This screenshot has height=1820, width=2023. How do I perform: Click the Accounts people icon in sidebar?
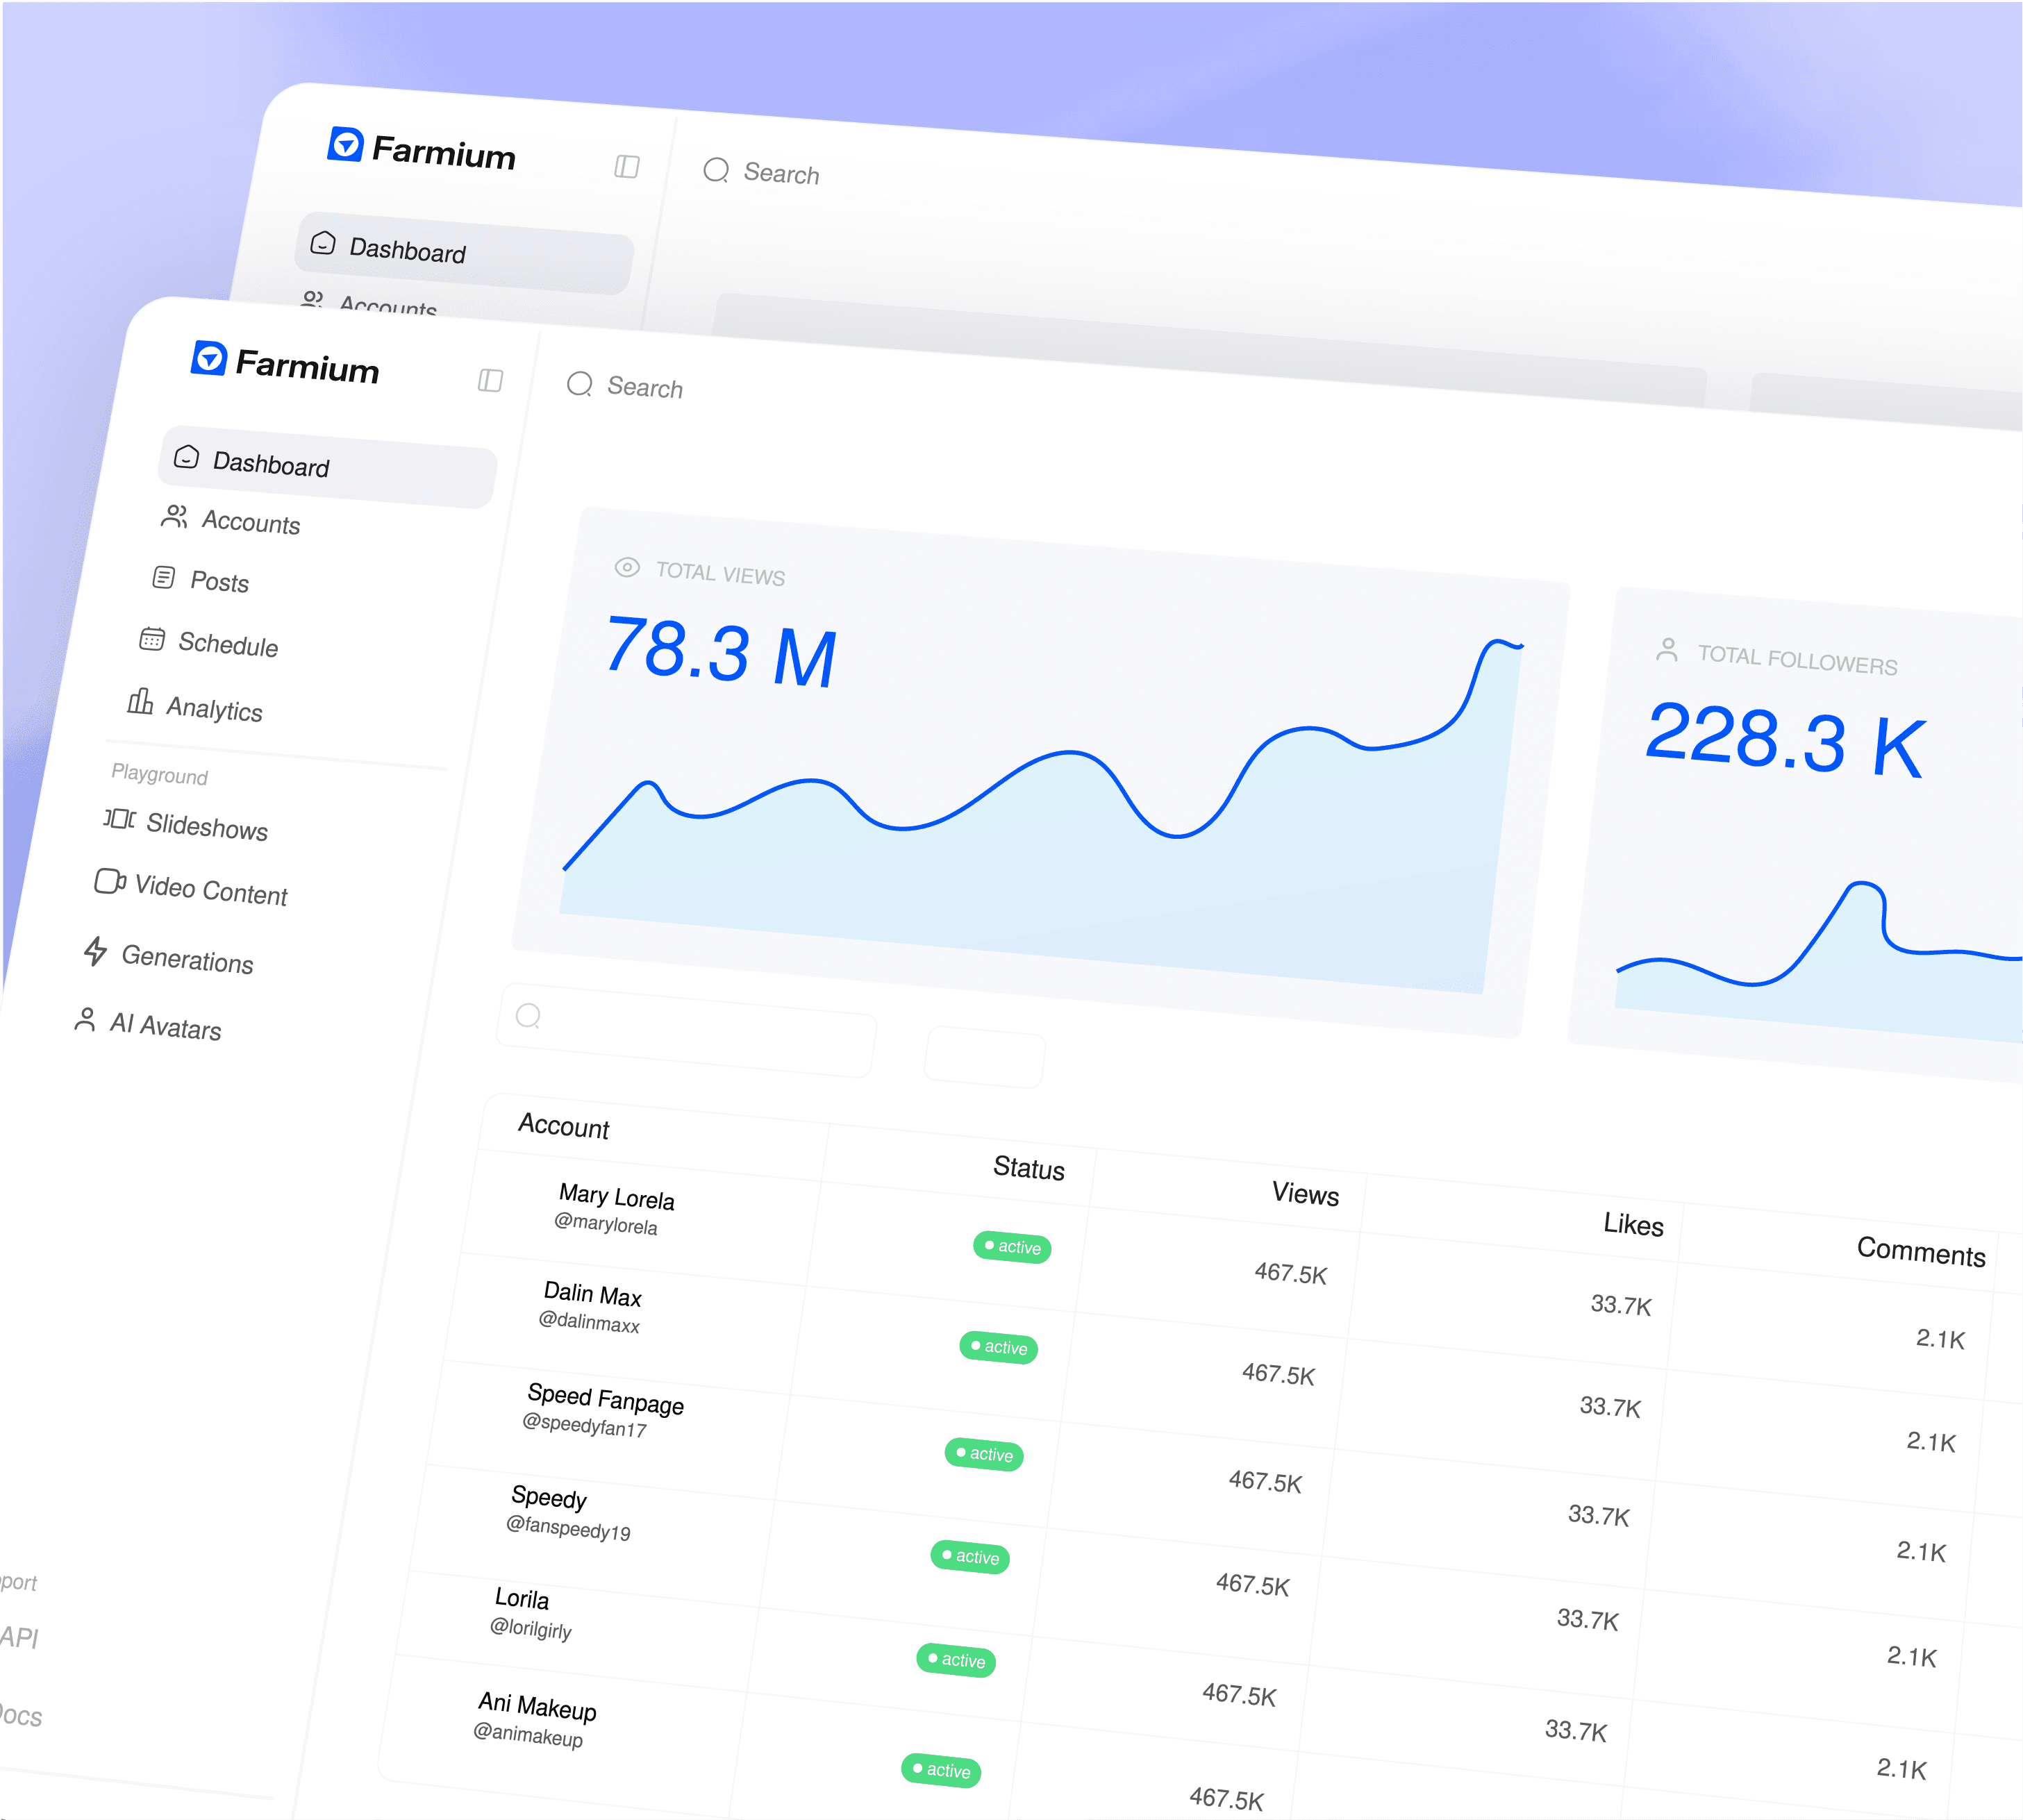click(175, 516)
